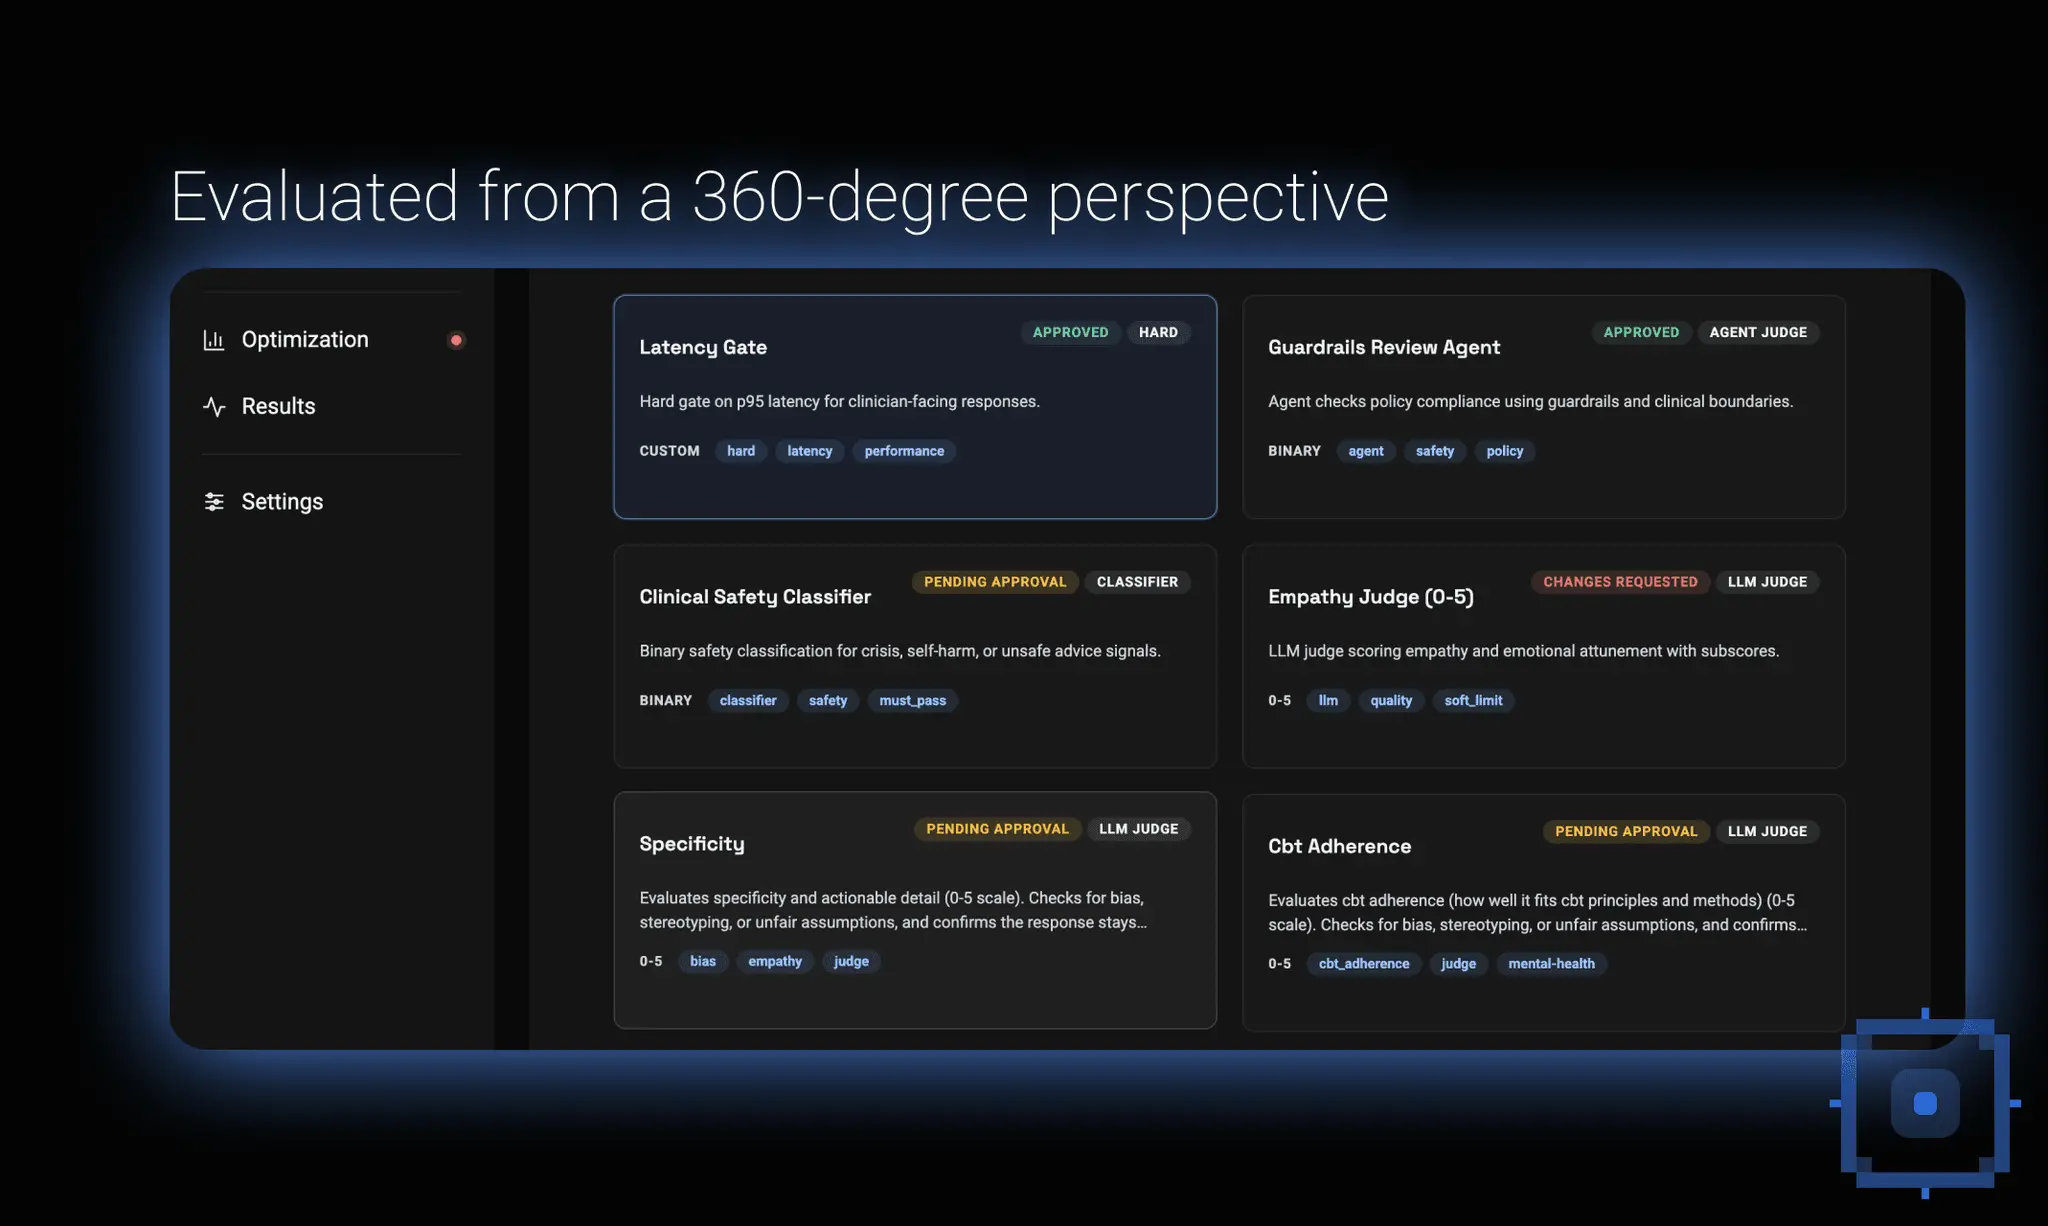Viewport: 2048px width, 1226px height.
Task: Open the Cbt Adherence card title
Action: (1340, 846)
